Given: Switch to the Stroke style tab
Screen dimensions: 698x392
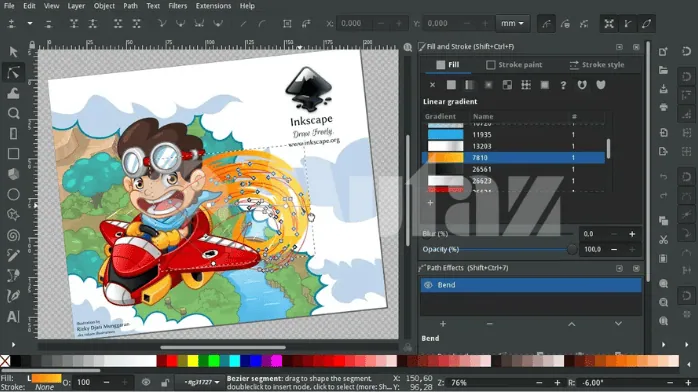Looking at the screenshot, I should (597, 65).
